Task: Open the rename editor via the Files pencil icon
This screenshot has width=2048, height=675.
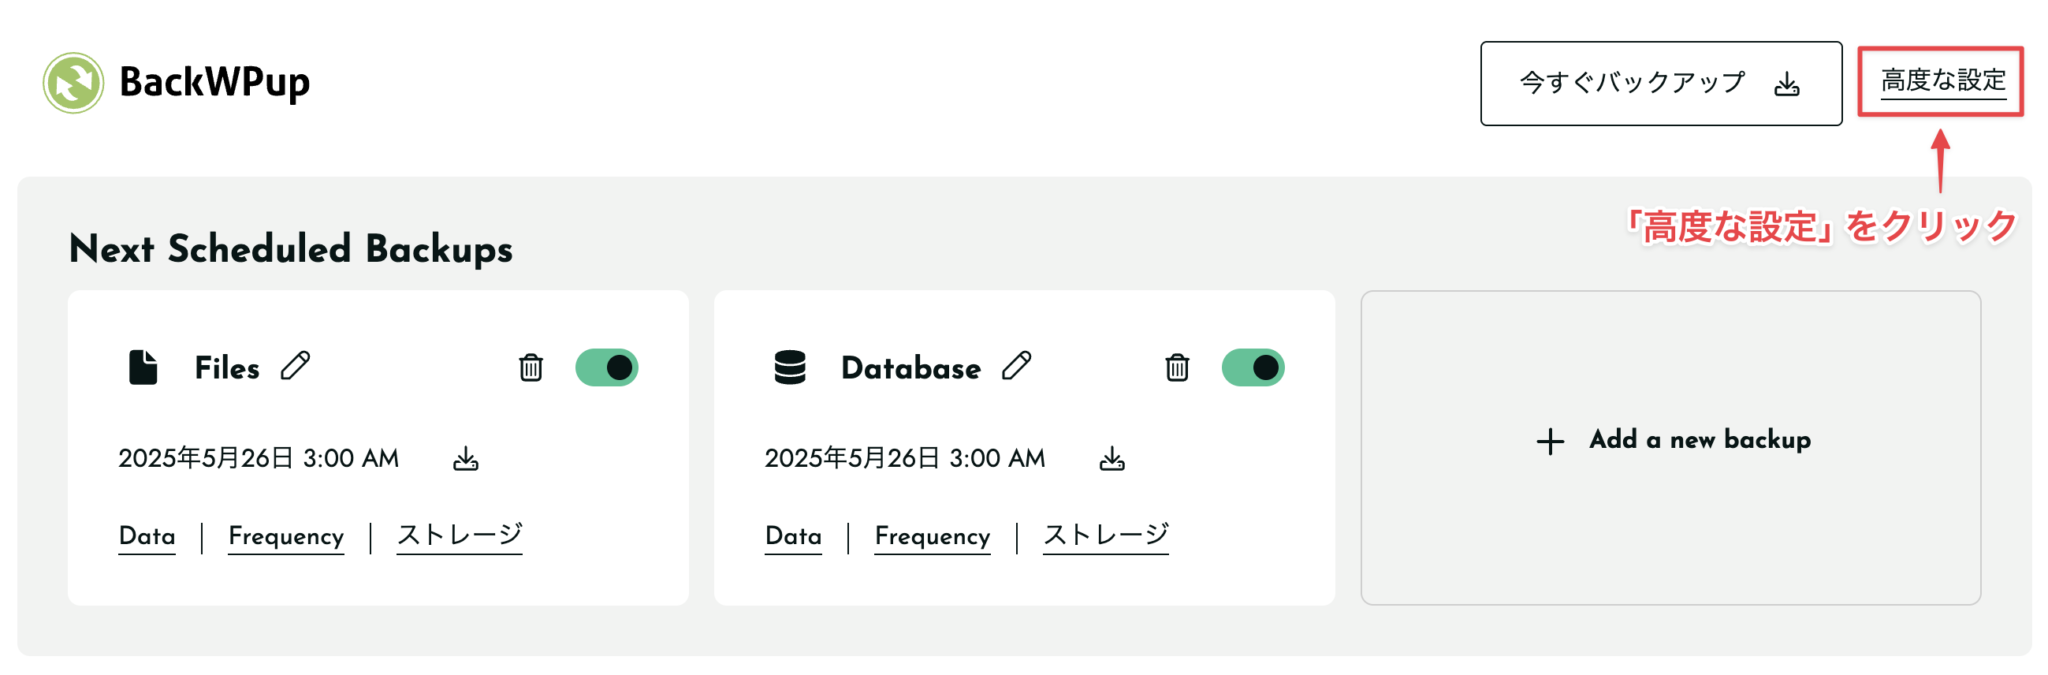Action: click(296, 367)
